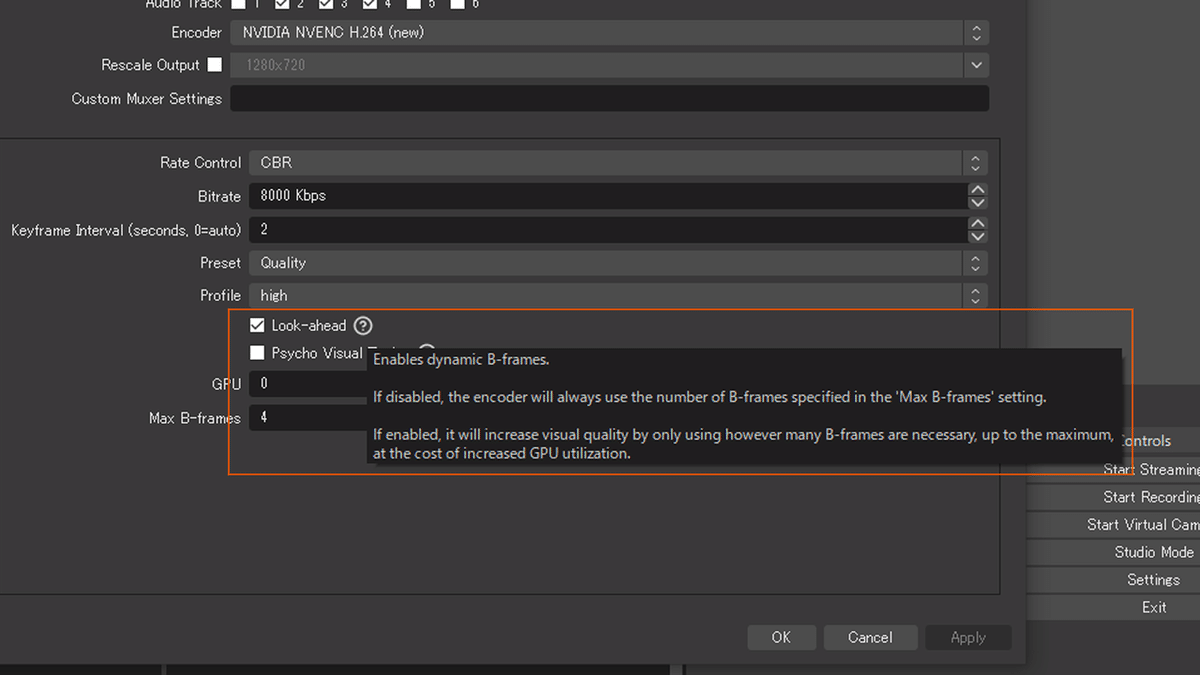Uncheck Audio Track 3 checkbox
Image resolution: width=1200 pixels, height=675 pixels.
point(326,4)
